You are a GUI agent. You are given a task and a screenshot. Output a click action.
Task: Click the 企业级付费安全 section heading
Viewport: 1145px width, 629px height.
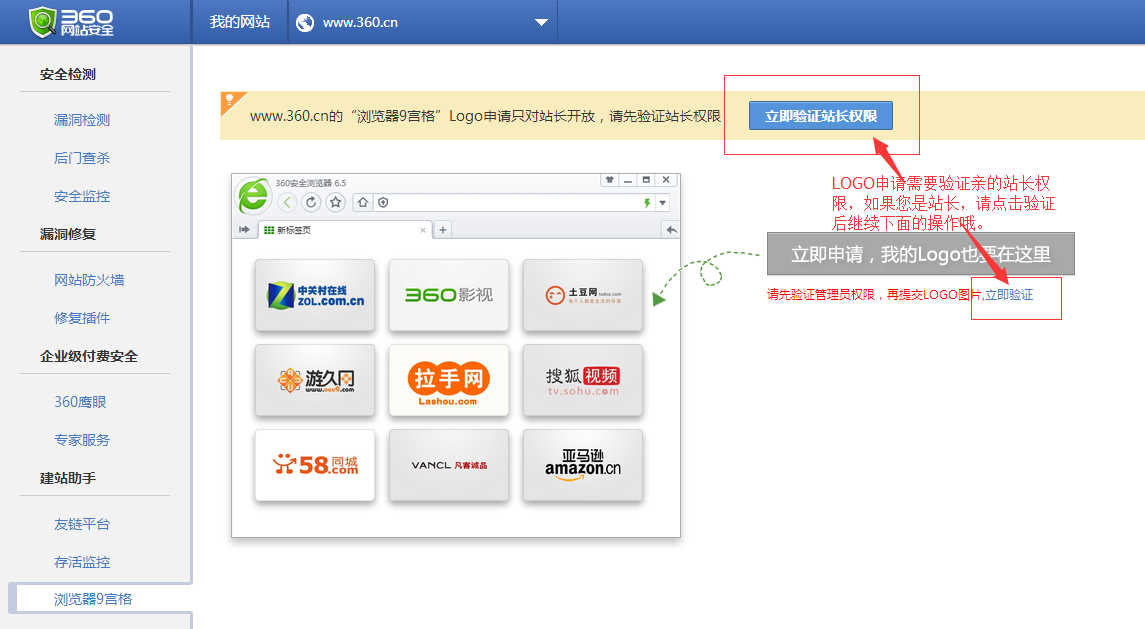(x=89, y=356)
